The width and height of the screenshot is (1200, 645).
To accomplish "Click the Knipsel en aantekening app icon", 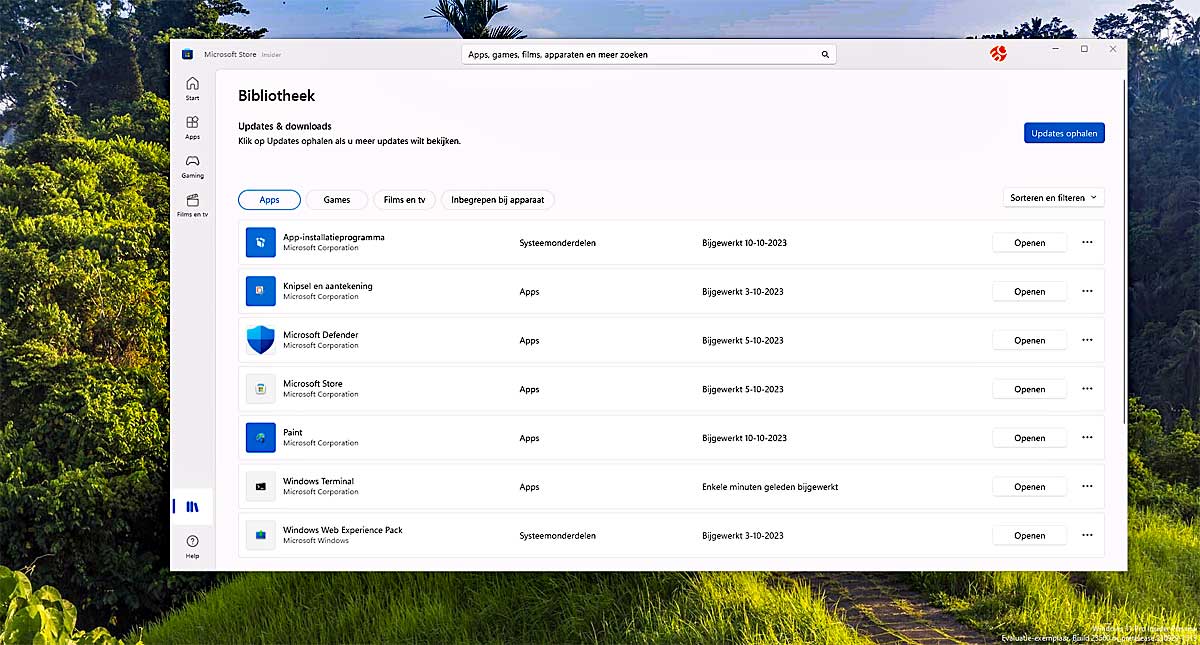I will [x=260, y=291].
